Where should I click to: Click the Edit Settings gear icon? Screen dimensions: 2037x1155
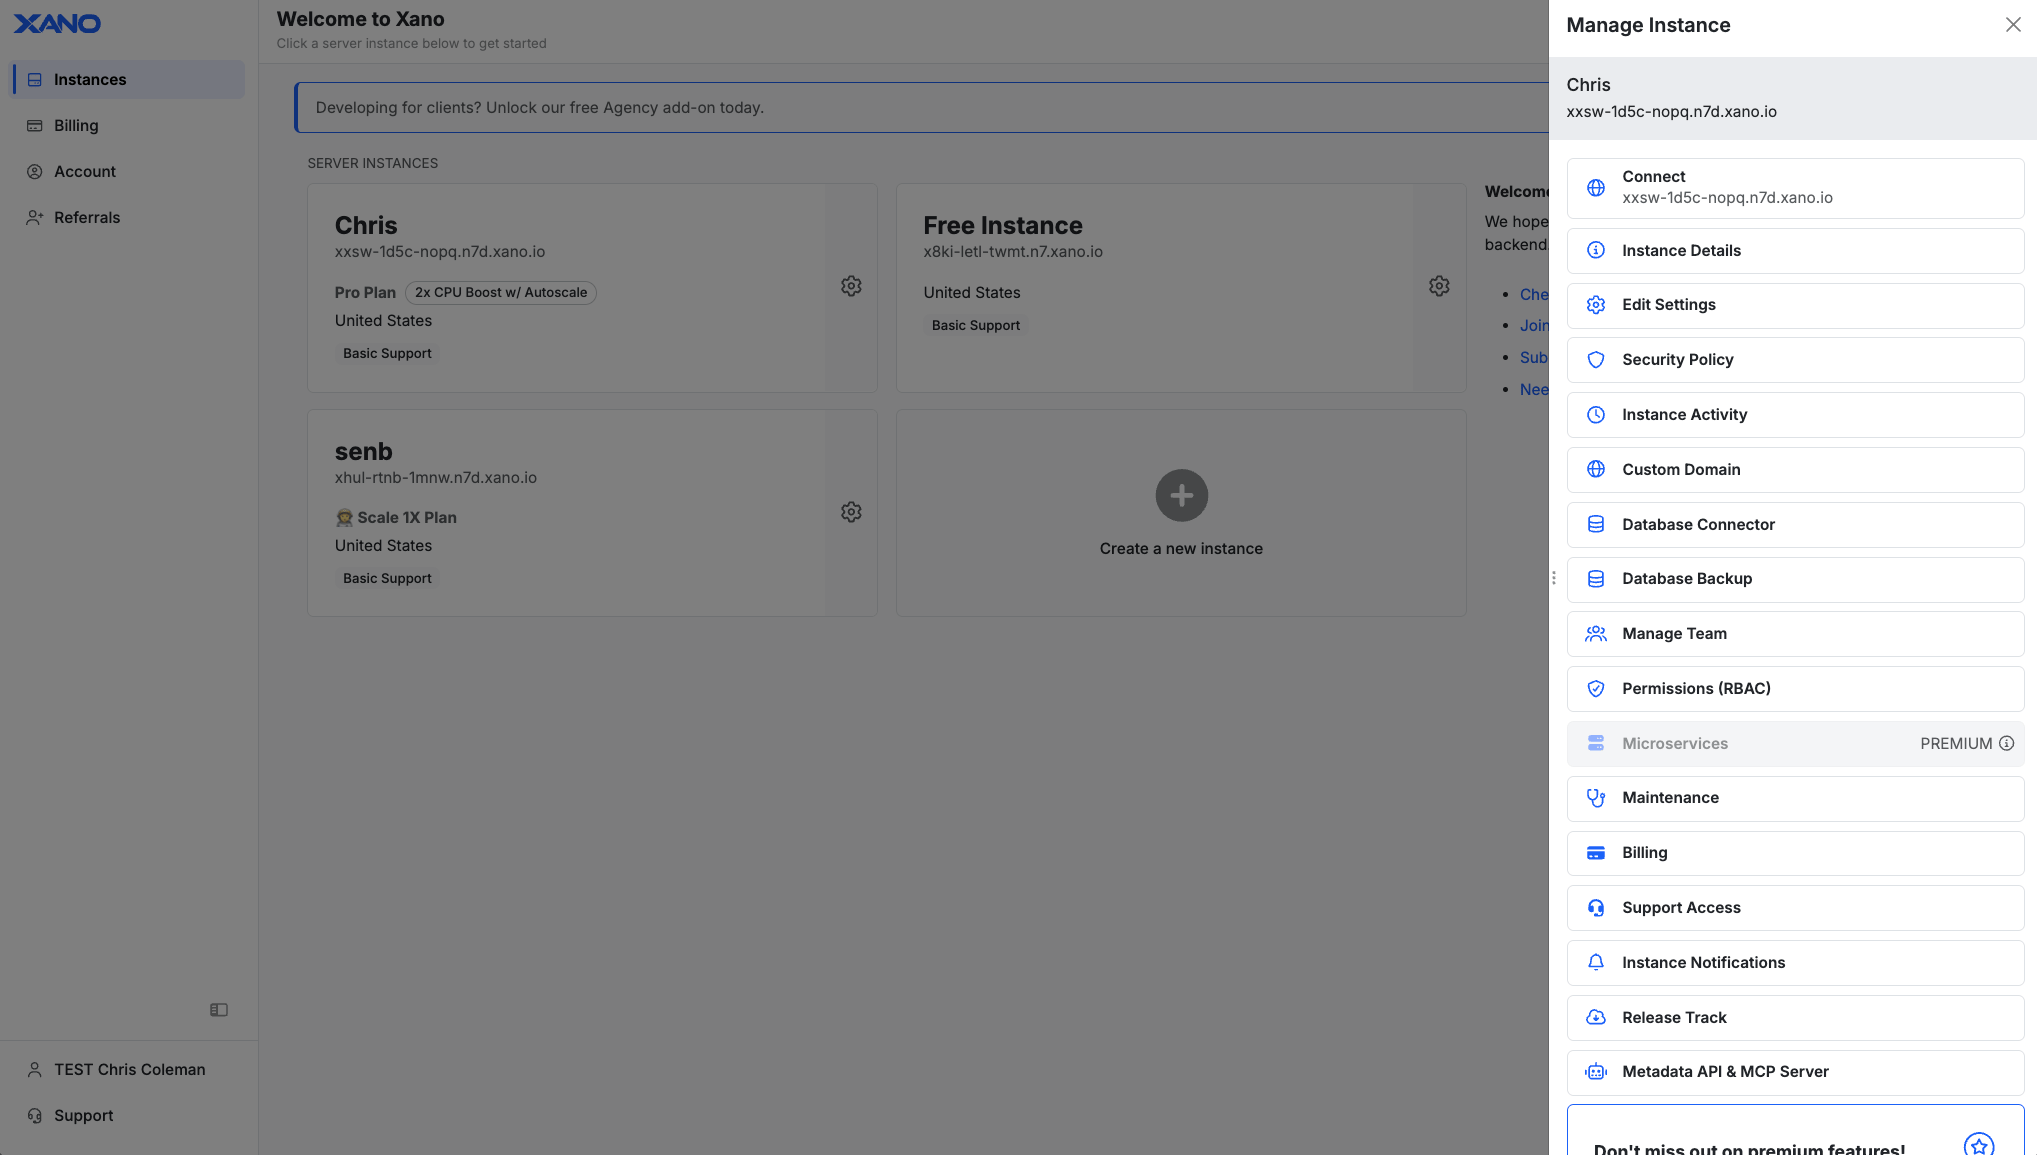click(x=1596, y=305)
